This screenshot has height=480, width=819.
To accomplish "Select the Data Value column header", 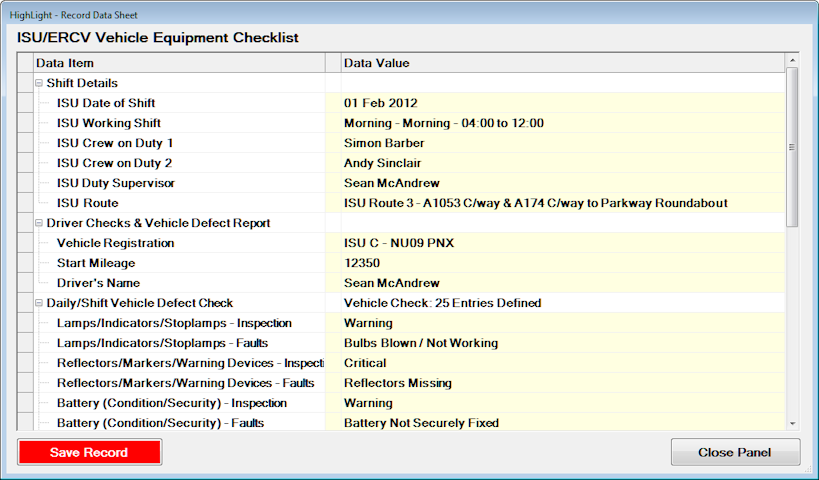I will tap(560, 63).
